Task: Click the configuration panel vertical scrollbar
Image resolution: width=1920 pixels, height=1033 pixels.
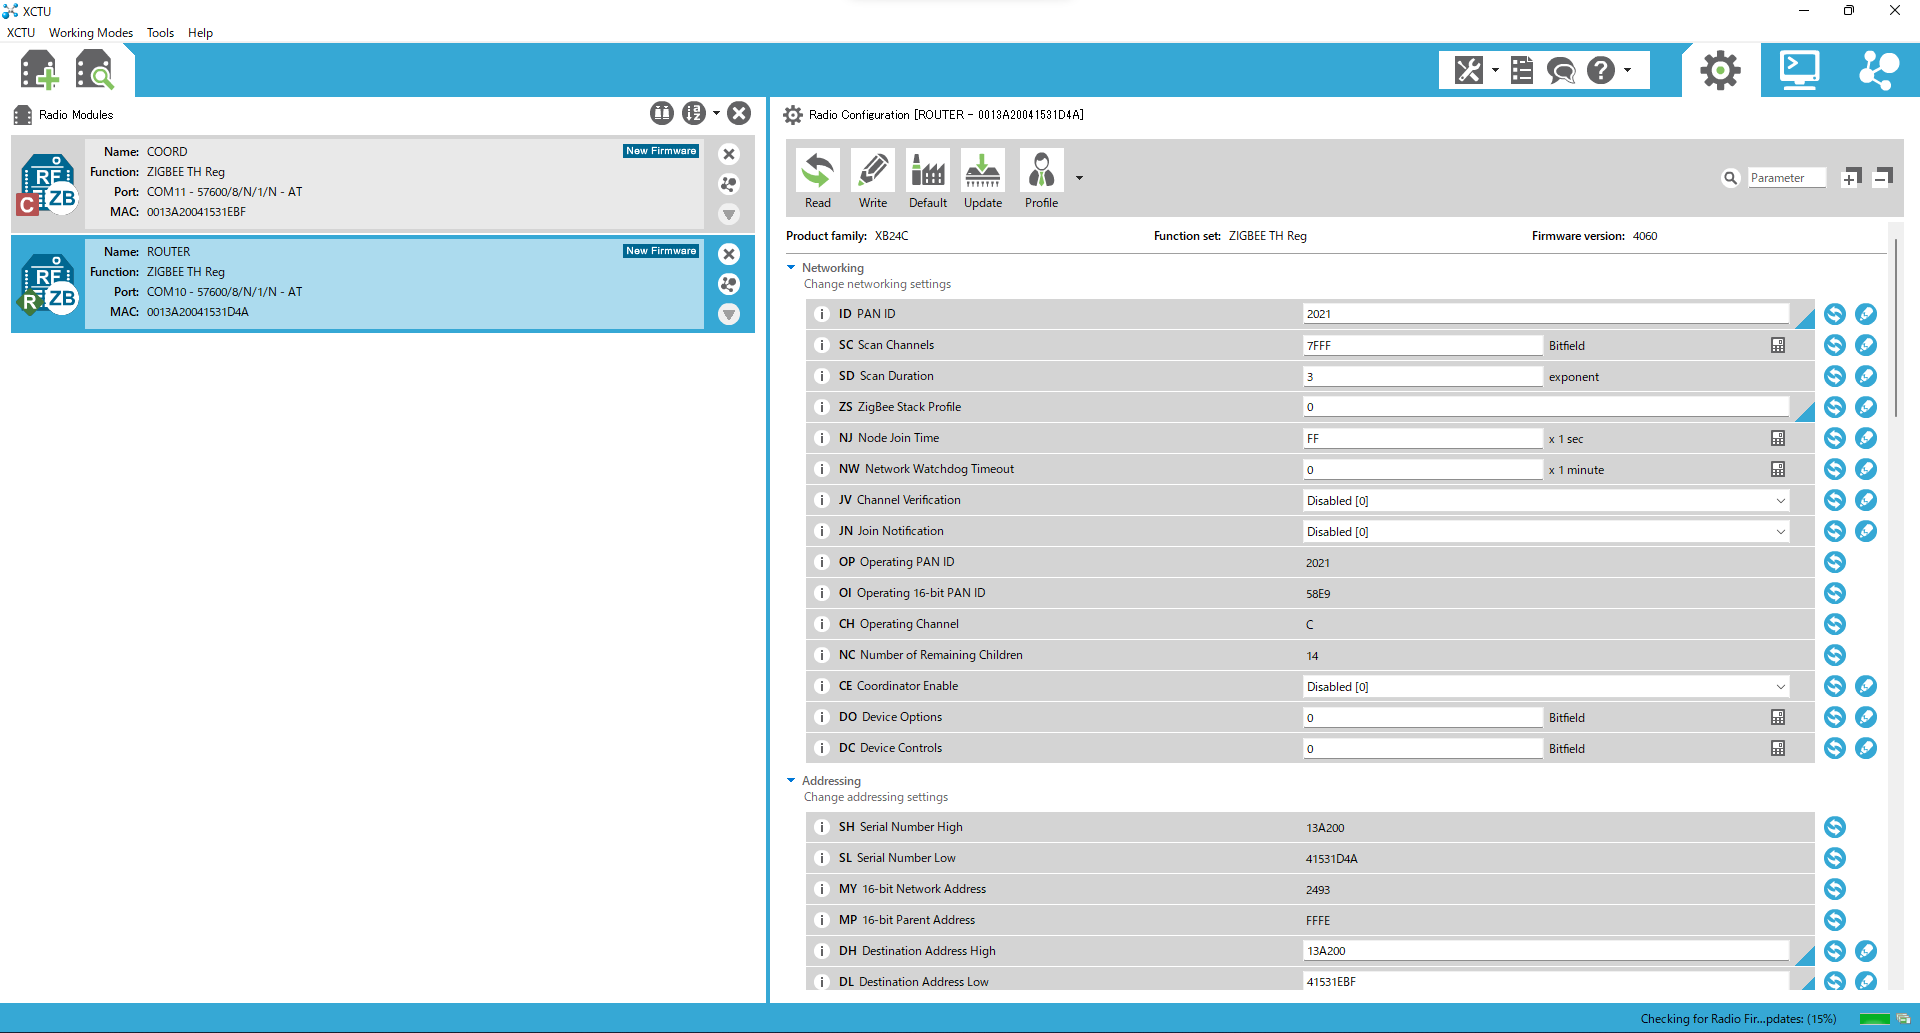Action: coord(1896,328)
